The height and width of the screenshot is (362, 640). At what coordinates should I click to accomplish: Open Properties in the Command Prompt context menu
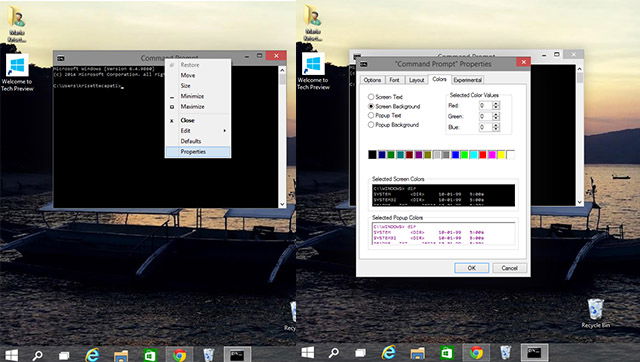[198, 152]
